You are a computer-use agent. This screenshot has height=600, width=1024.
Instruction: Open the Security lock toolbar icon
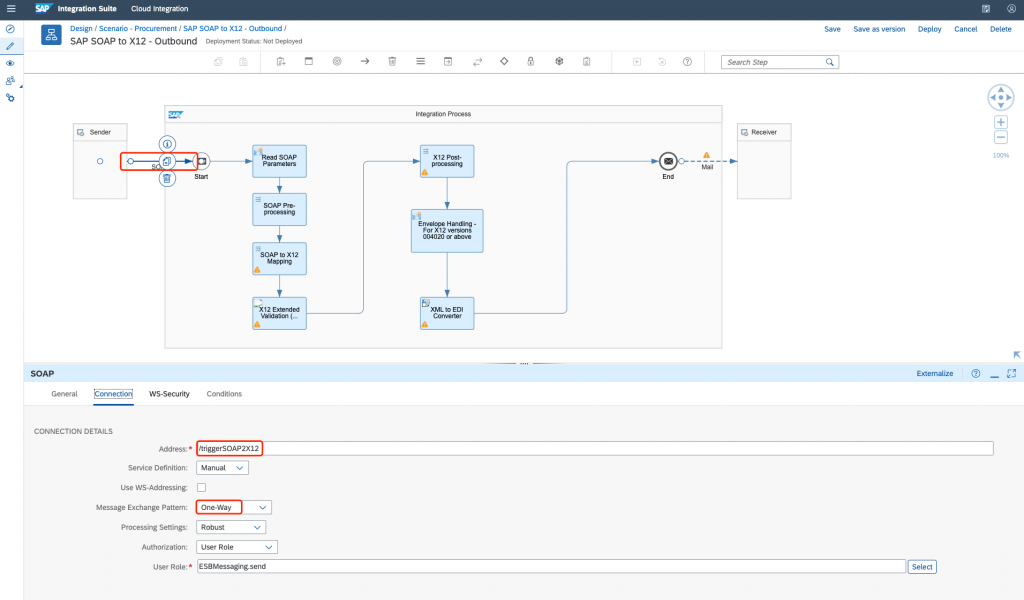[531, 61]
